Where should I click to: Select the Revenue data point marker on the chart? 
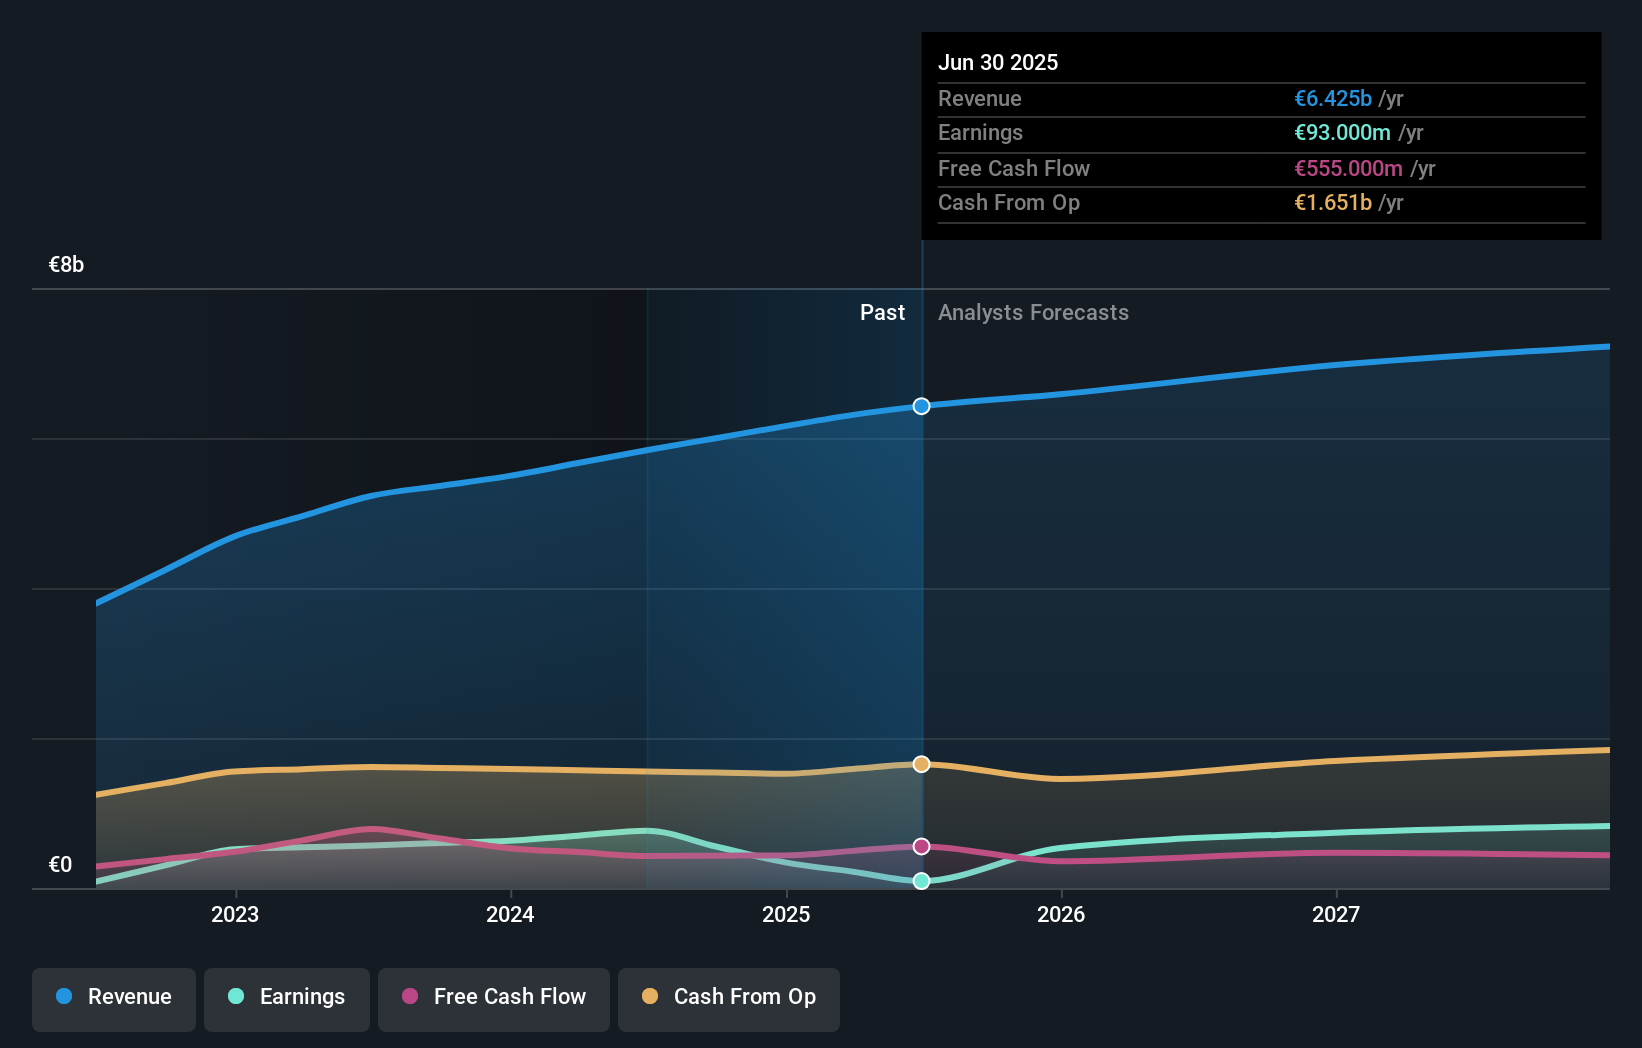(921, 406)
